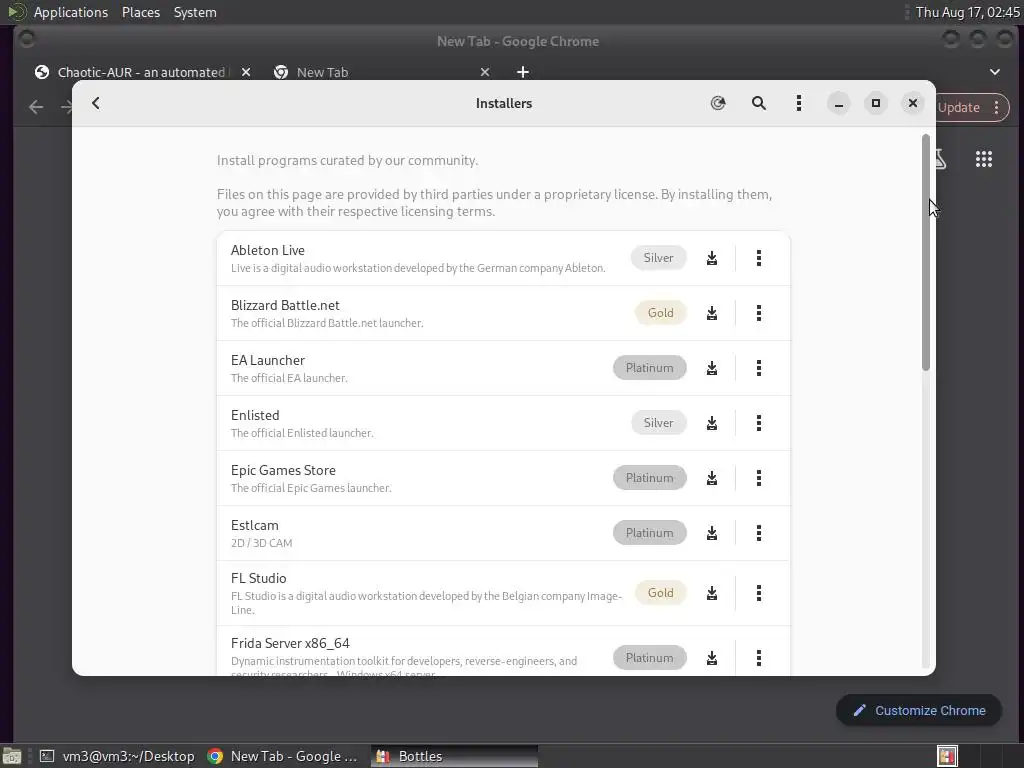The image size is (1024, 768).
Task: Select the Frida Server x86_64 title
Action: [290, 643]
